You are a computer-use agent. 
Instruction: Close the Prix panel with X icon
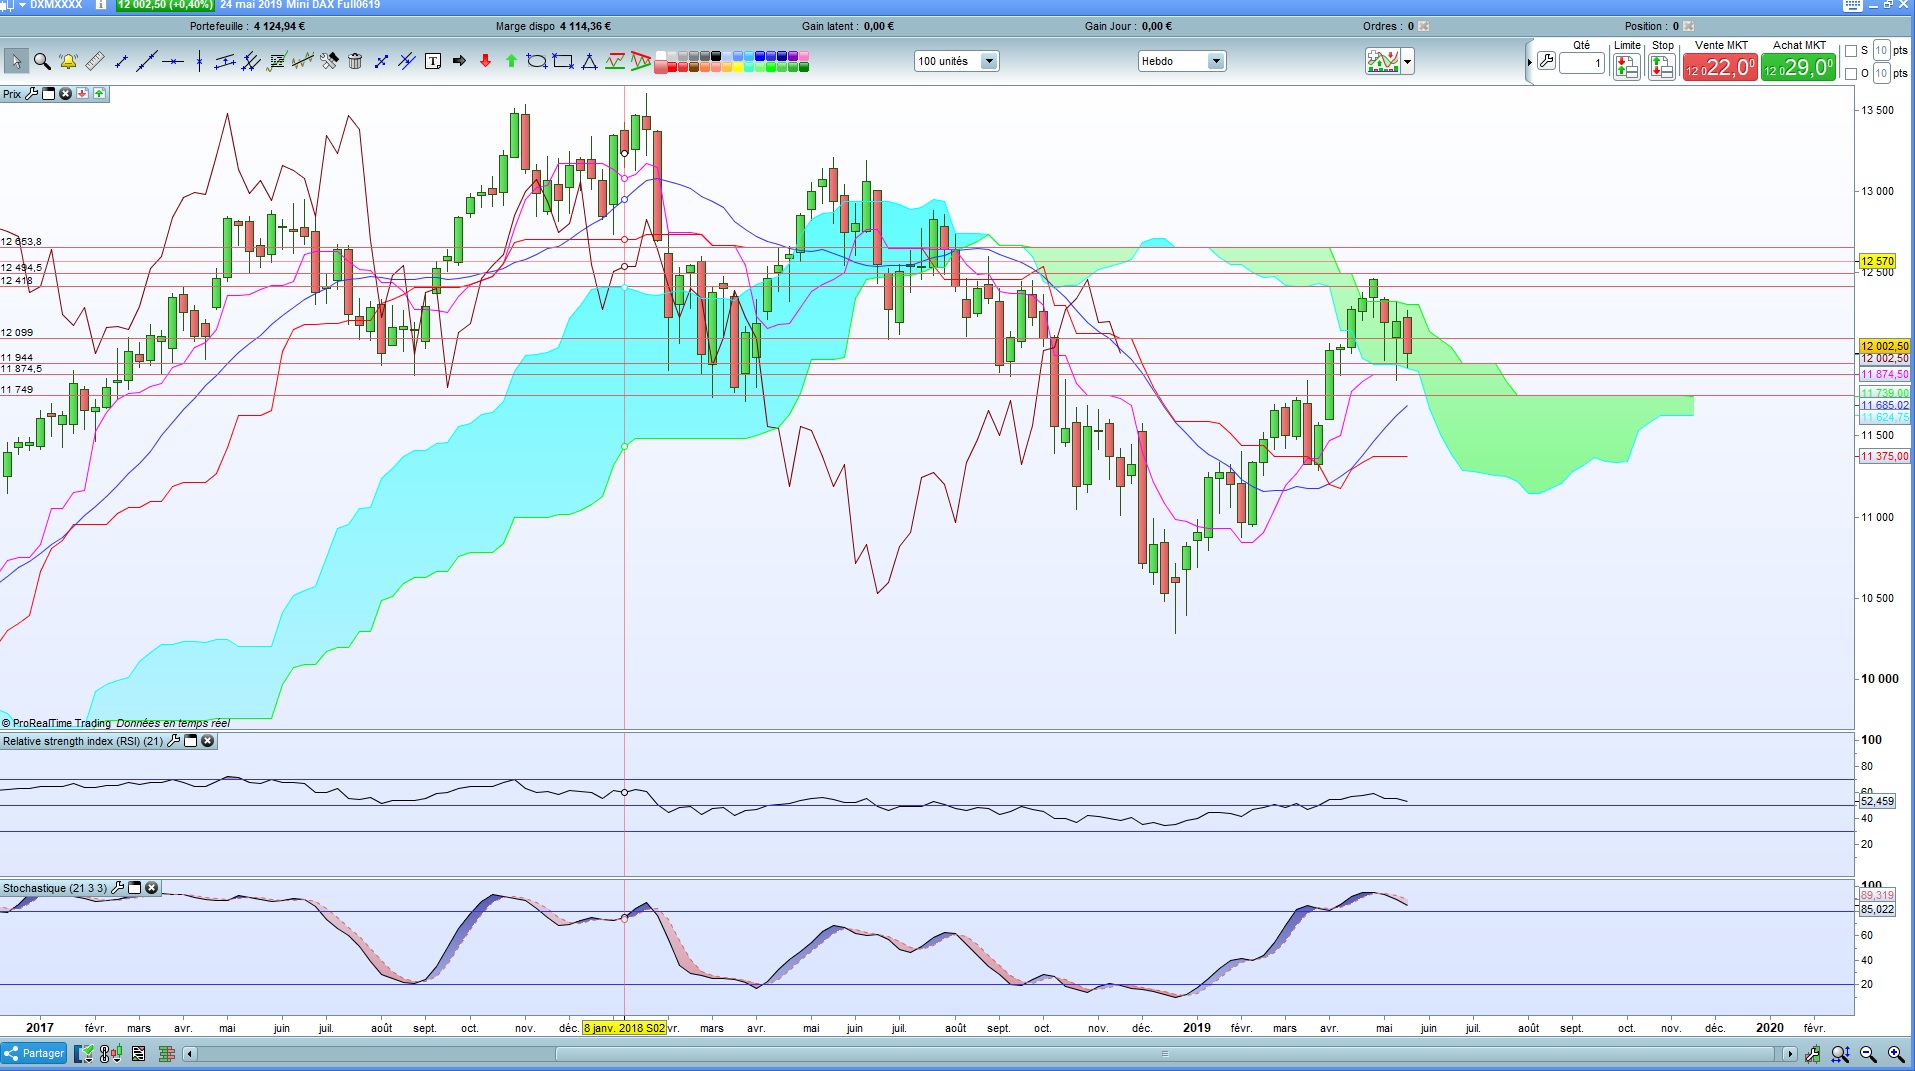click(66, 94)
